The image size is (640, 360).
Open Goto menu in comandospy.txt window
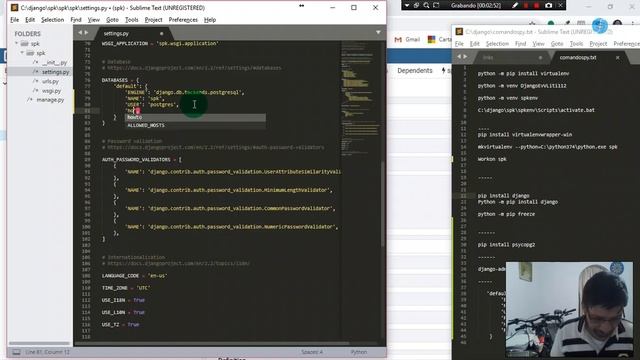(x=557, y=44)
